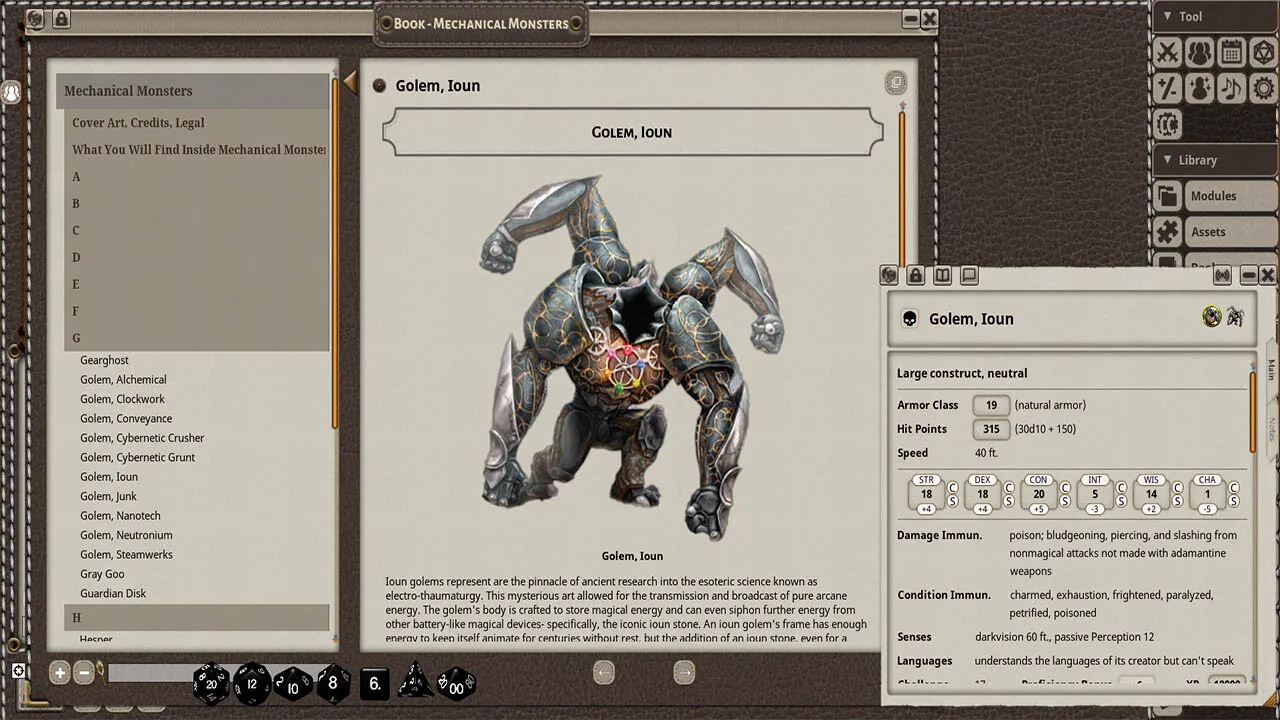Open the Party Sheet people icon

tap(1199, 52)
